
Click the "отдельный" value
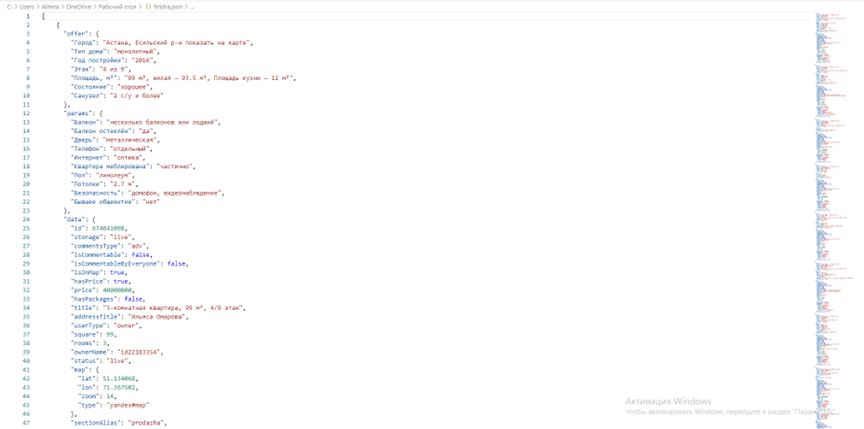coord(128,148)
